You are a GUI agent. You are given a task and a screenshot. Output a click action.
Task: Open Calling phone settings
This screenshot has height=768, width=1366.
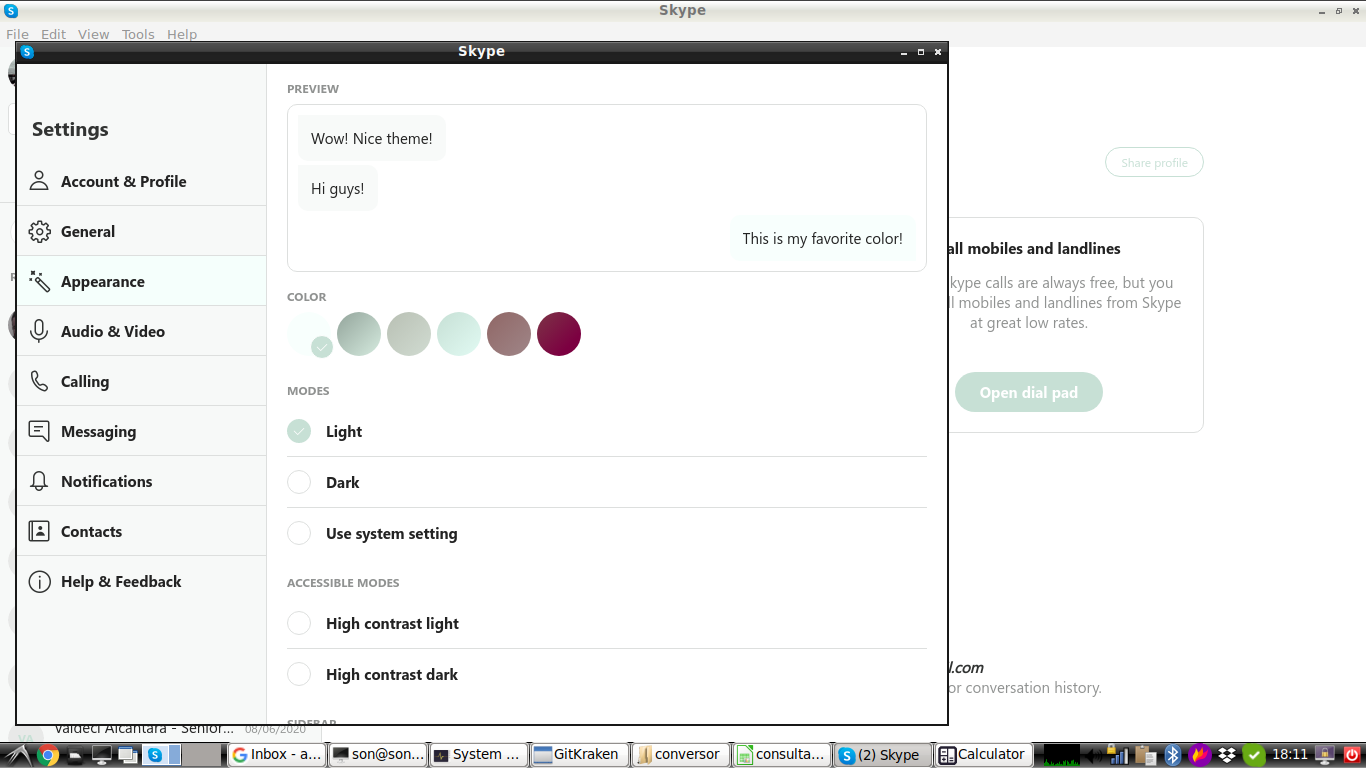point(141,381)
